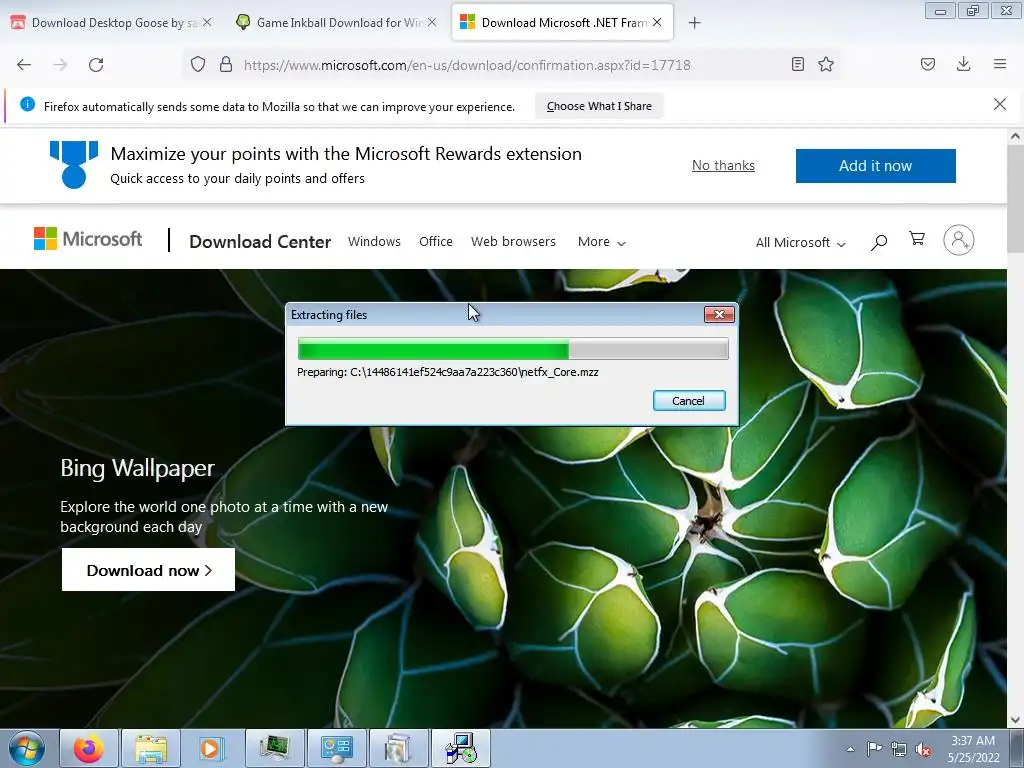Close the Extracting files dialog

[719, 314]
